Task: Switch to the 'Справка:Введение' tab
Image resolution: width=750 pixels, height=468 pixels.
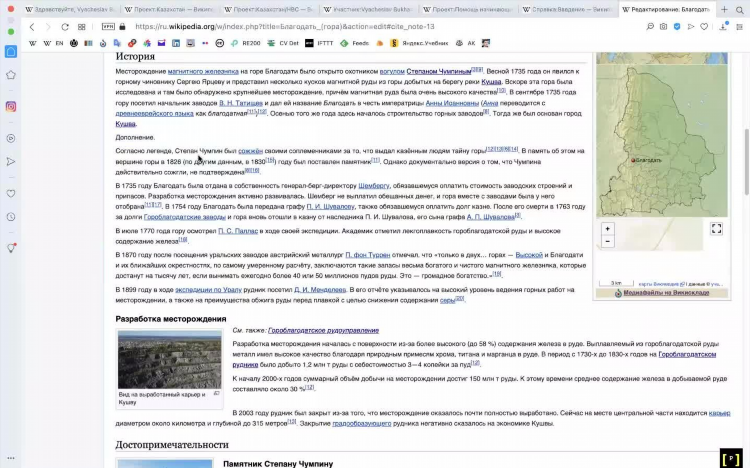Action: [567, 9]
